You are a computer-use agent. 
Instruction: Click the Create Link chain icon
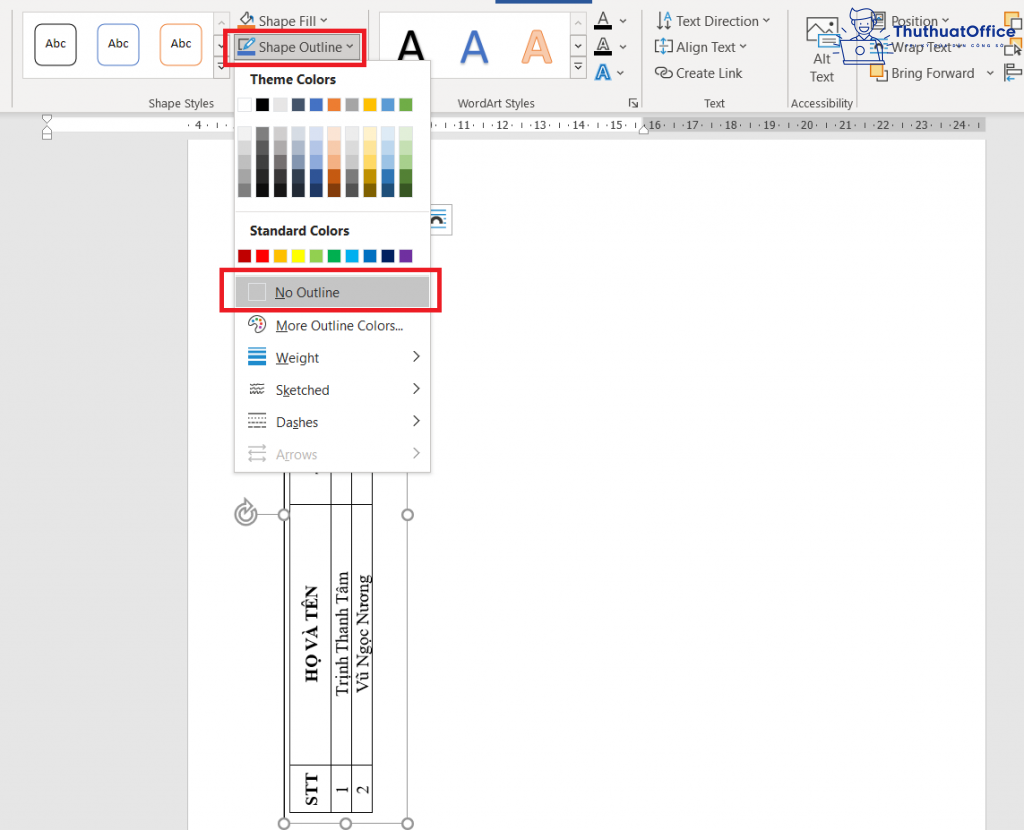(664, 73)
